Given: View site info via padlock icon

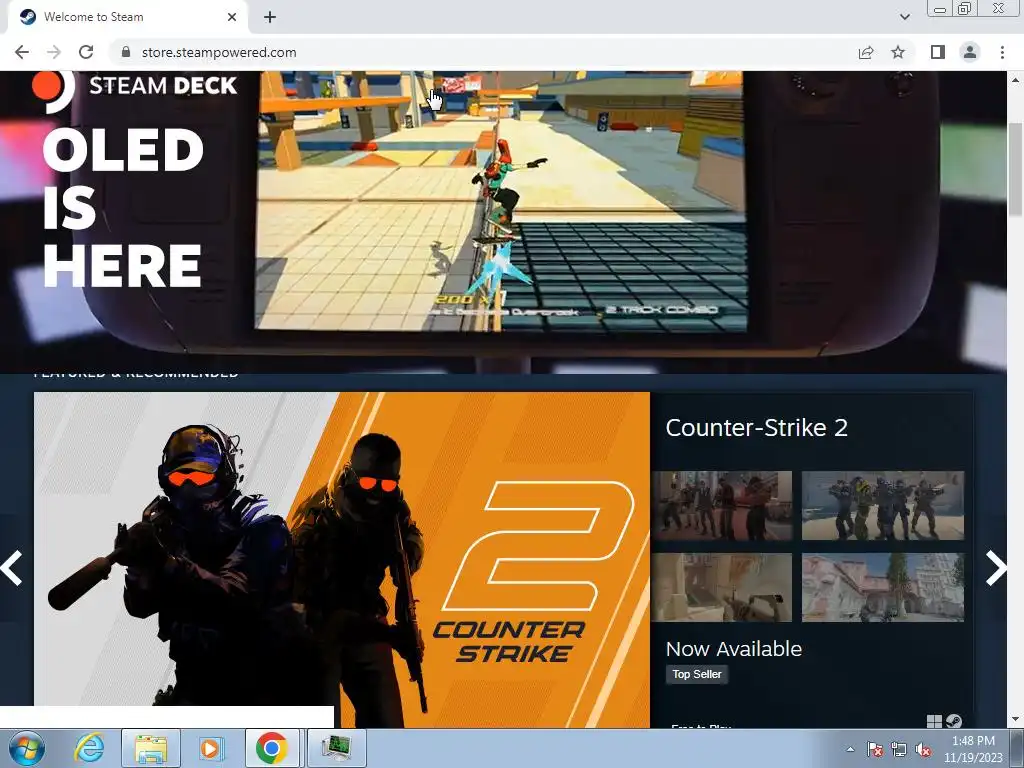Looking at the screenshot, I should [126, 52].
